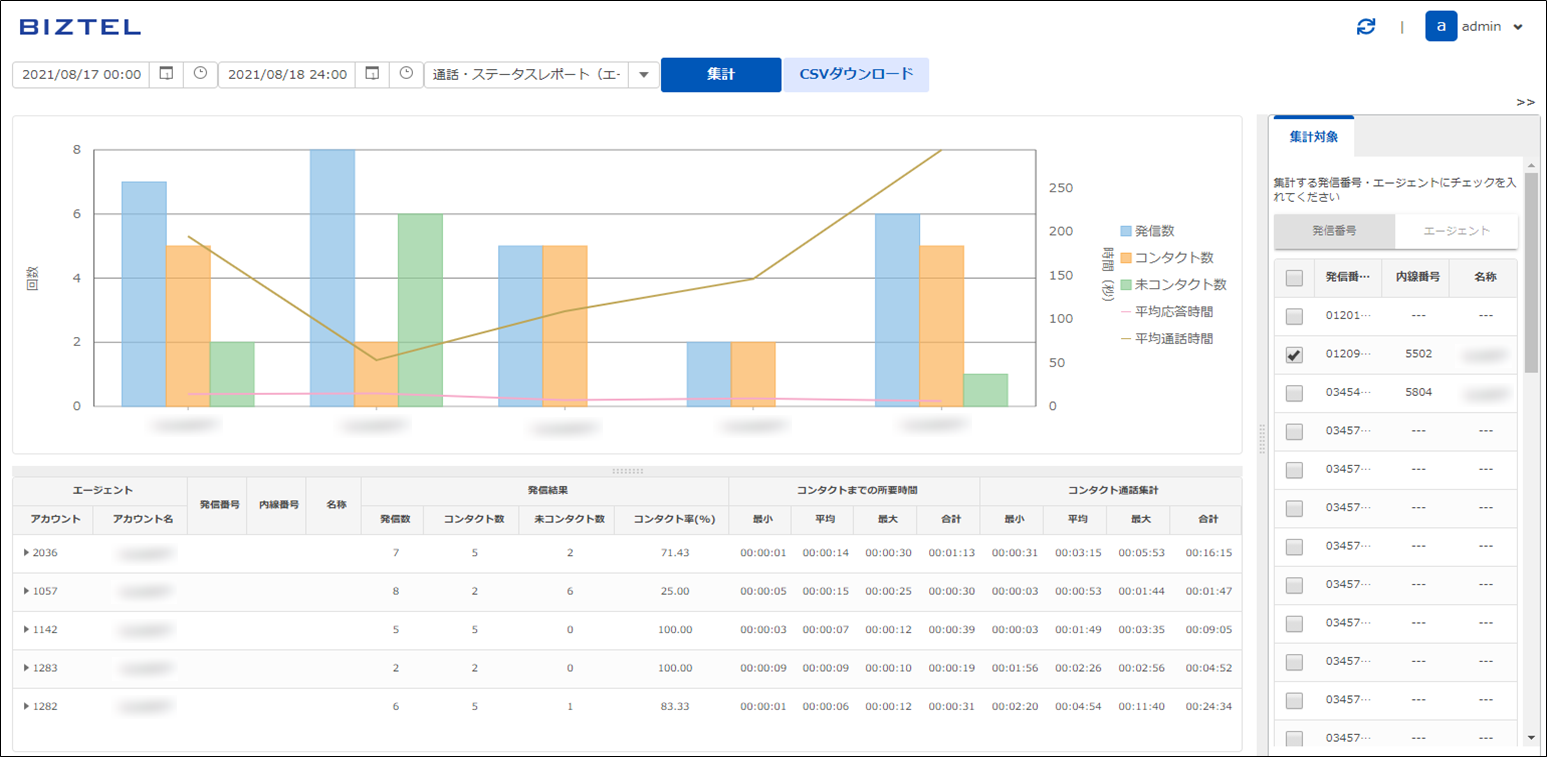Check the checkbox for extension 5804
The image size is (1547, 757).
tap(1294, 393)
